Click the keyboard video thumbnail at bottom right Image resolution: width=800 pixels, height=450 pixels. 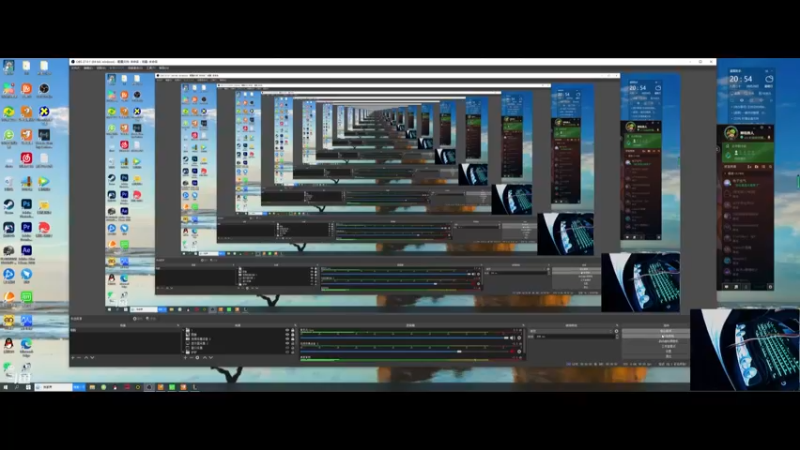click(x=745, y=349)
